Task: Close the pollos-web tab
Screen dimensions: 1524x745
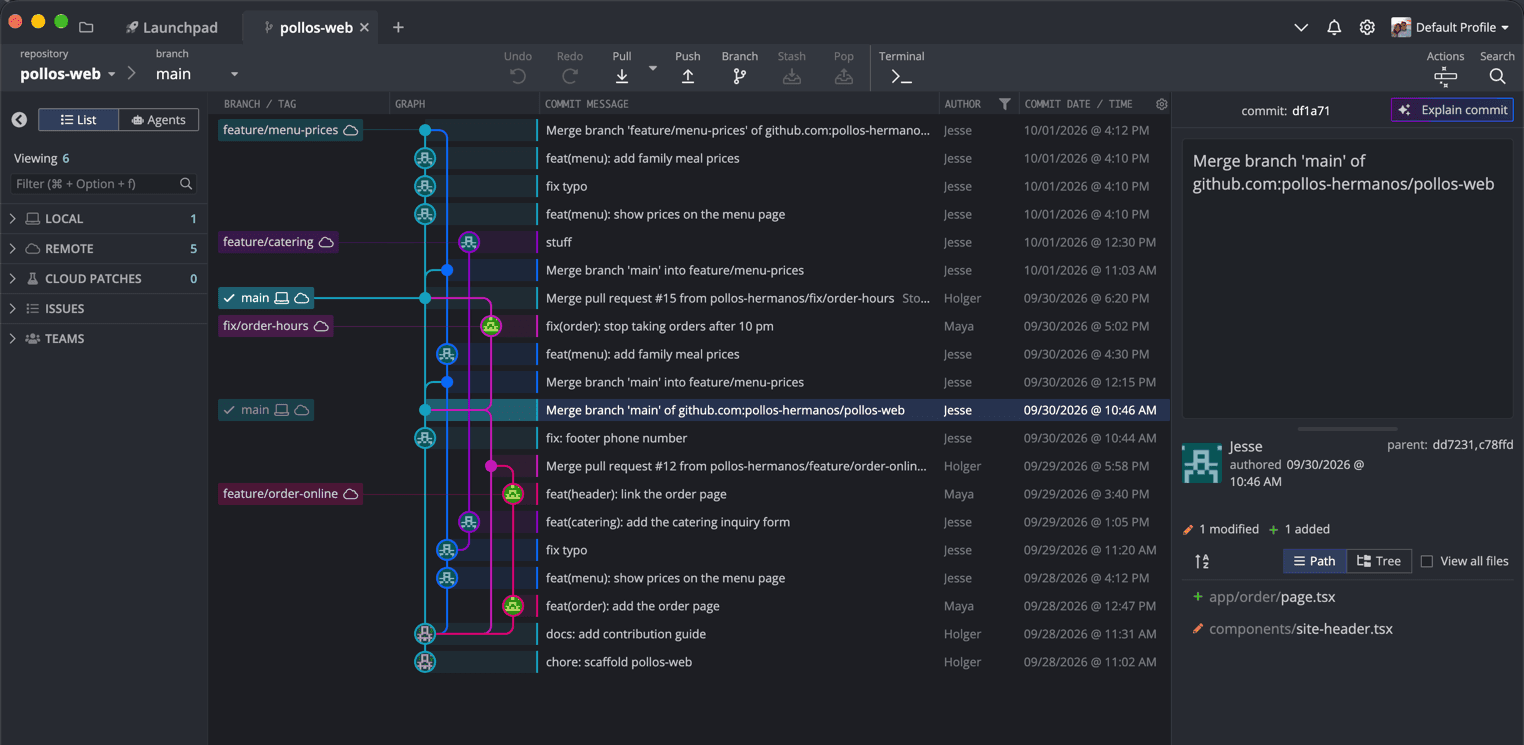Action: (364, 27)
